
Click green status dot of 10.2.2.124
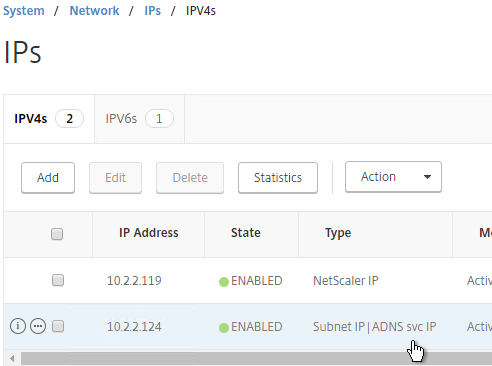tap(224, 328)
